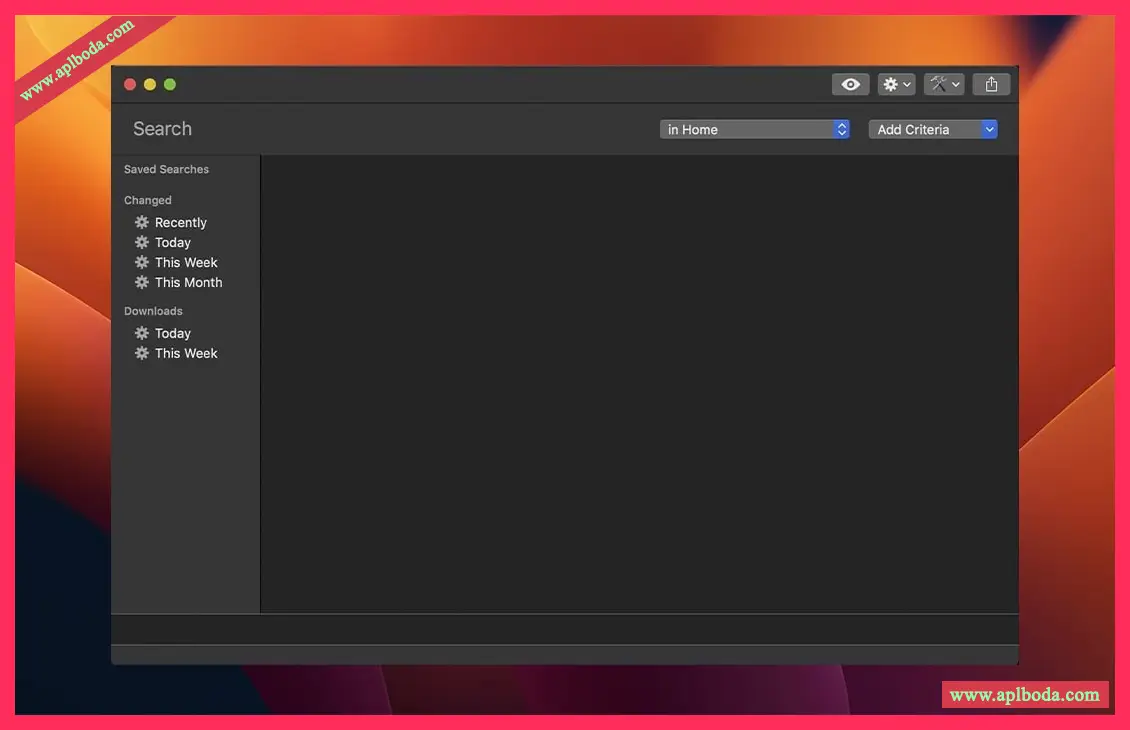Click the gear icon beside Recently
The width and height of the screenshot is (1130, 730).
point(142,223)
